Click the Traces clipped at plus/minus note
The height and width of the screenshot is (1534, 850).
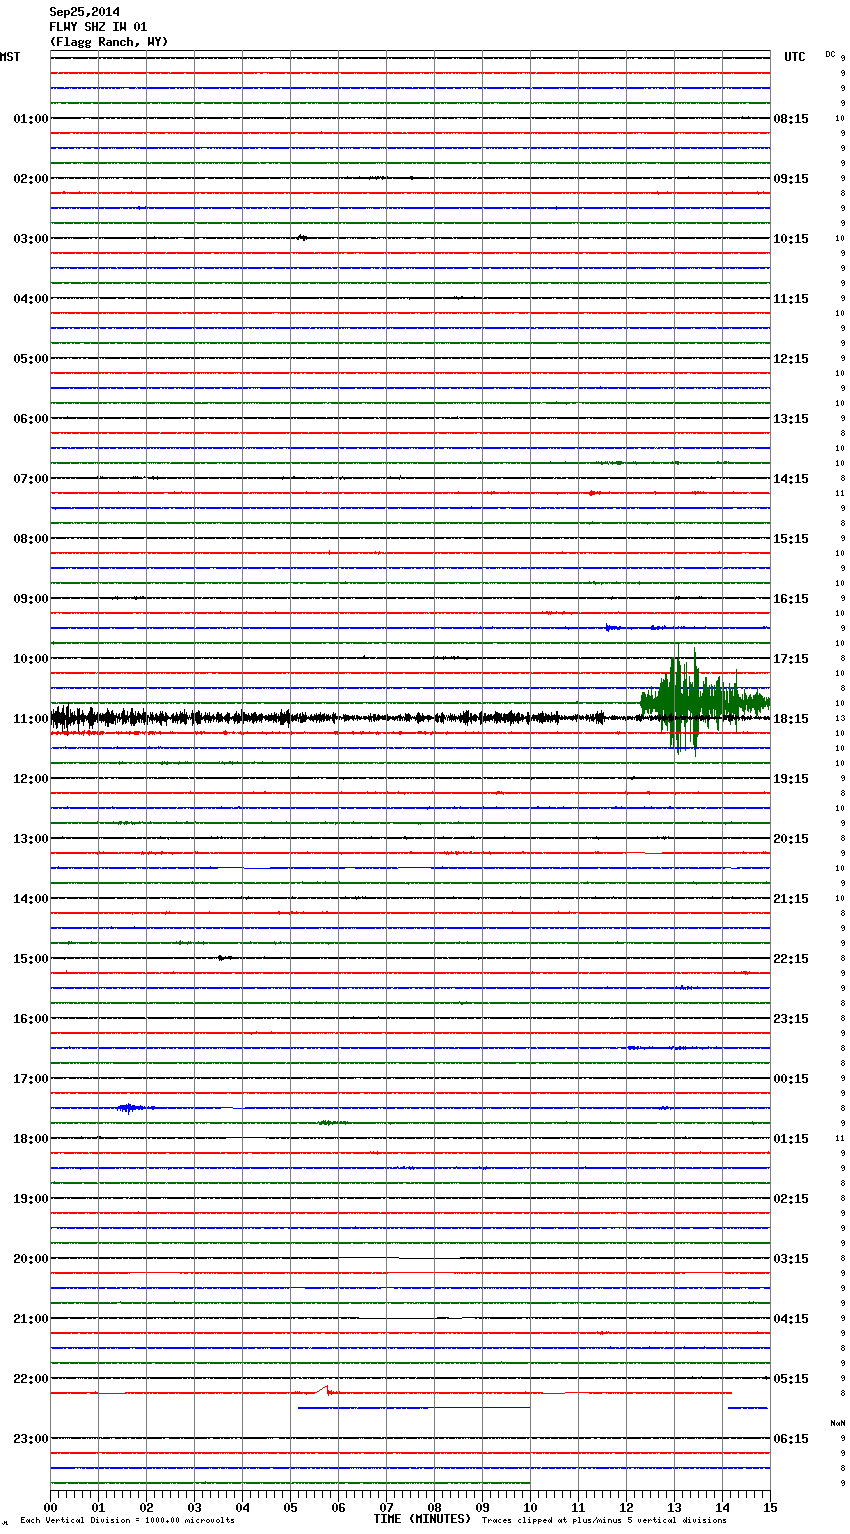(604, 1521)
